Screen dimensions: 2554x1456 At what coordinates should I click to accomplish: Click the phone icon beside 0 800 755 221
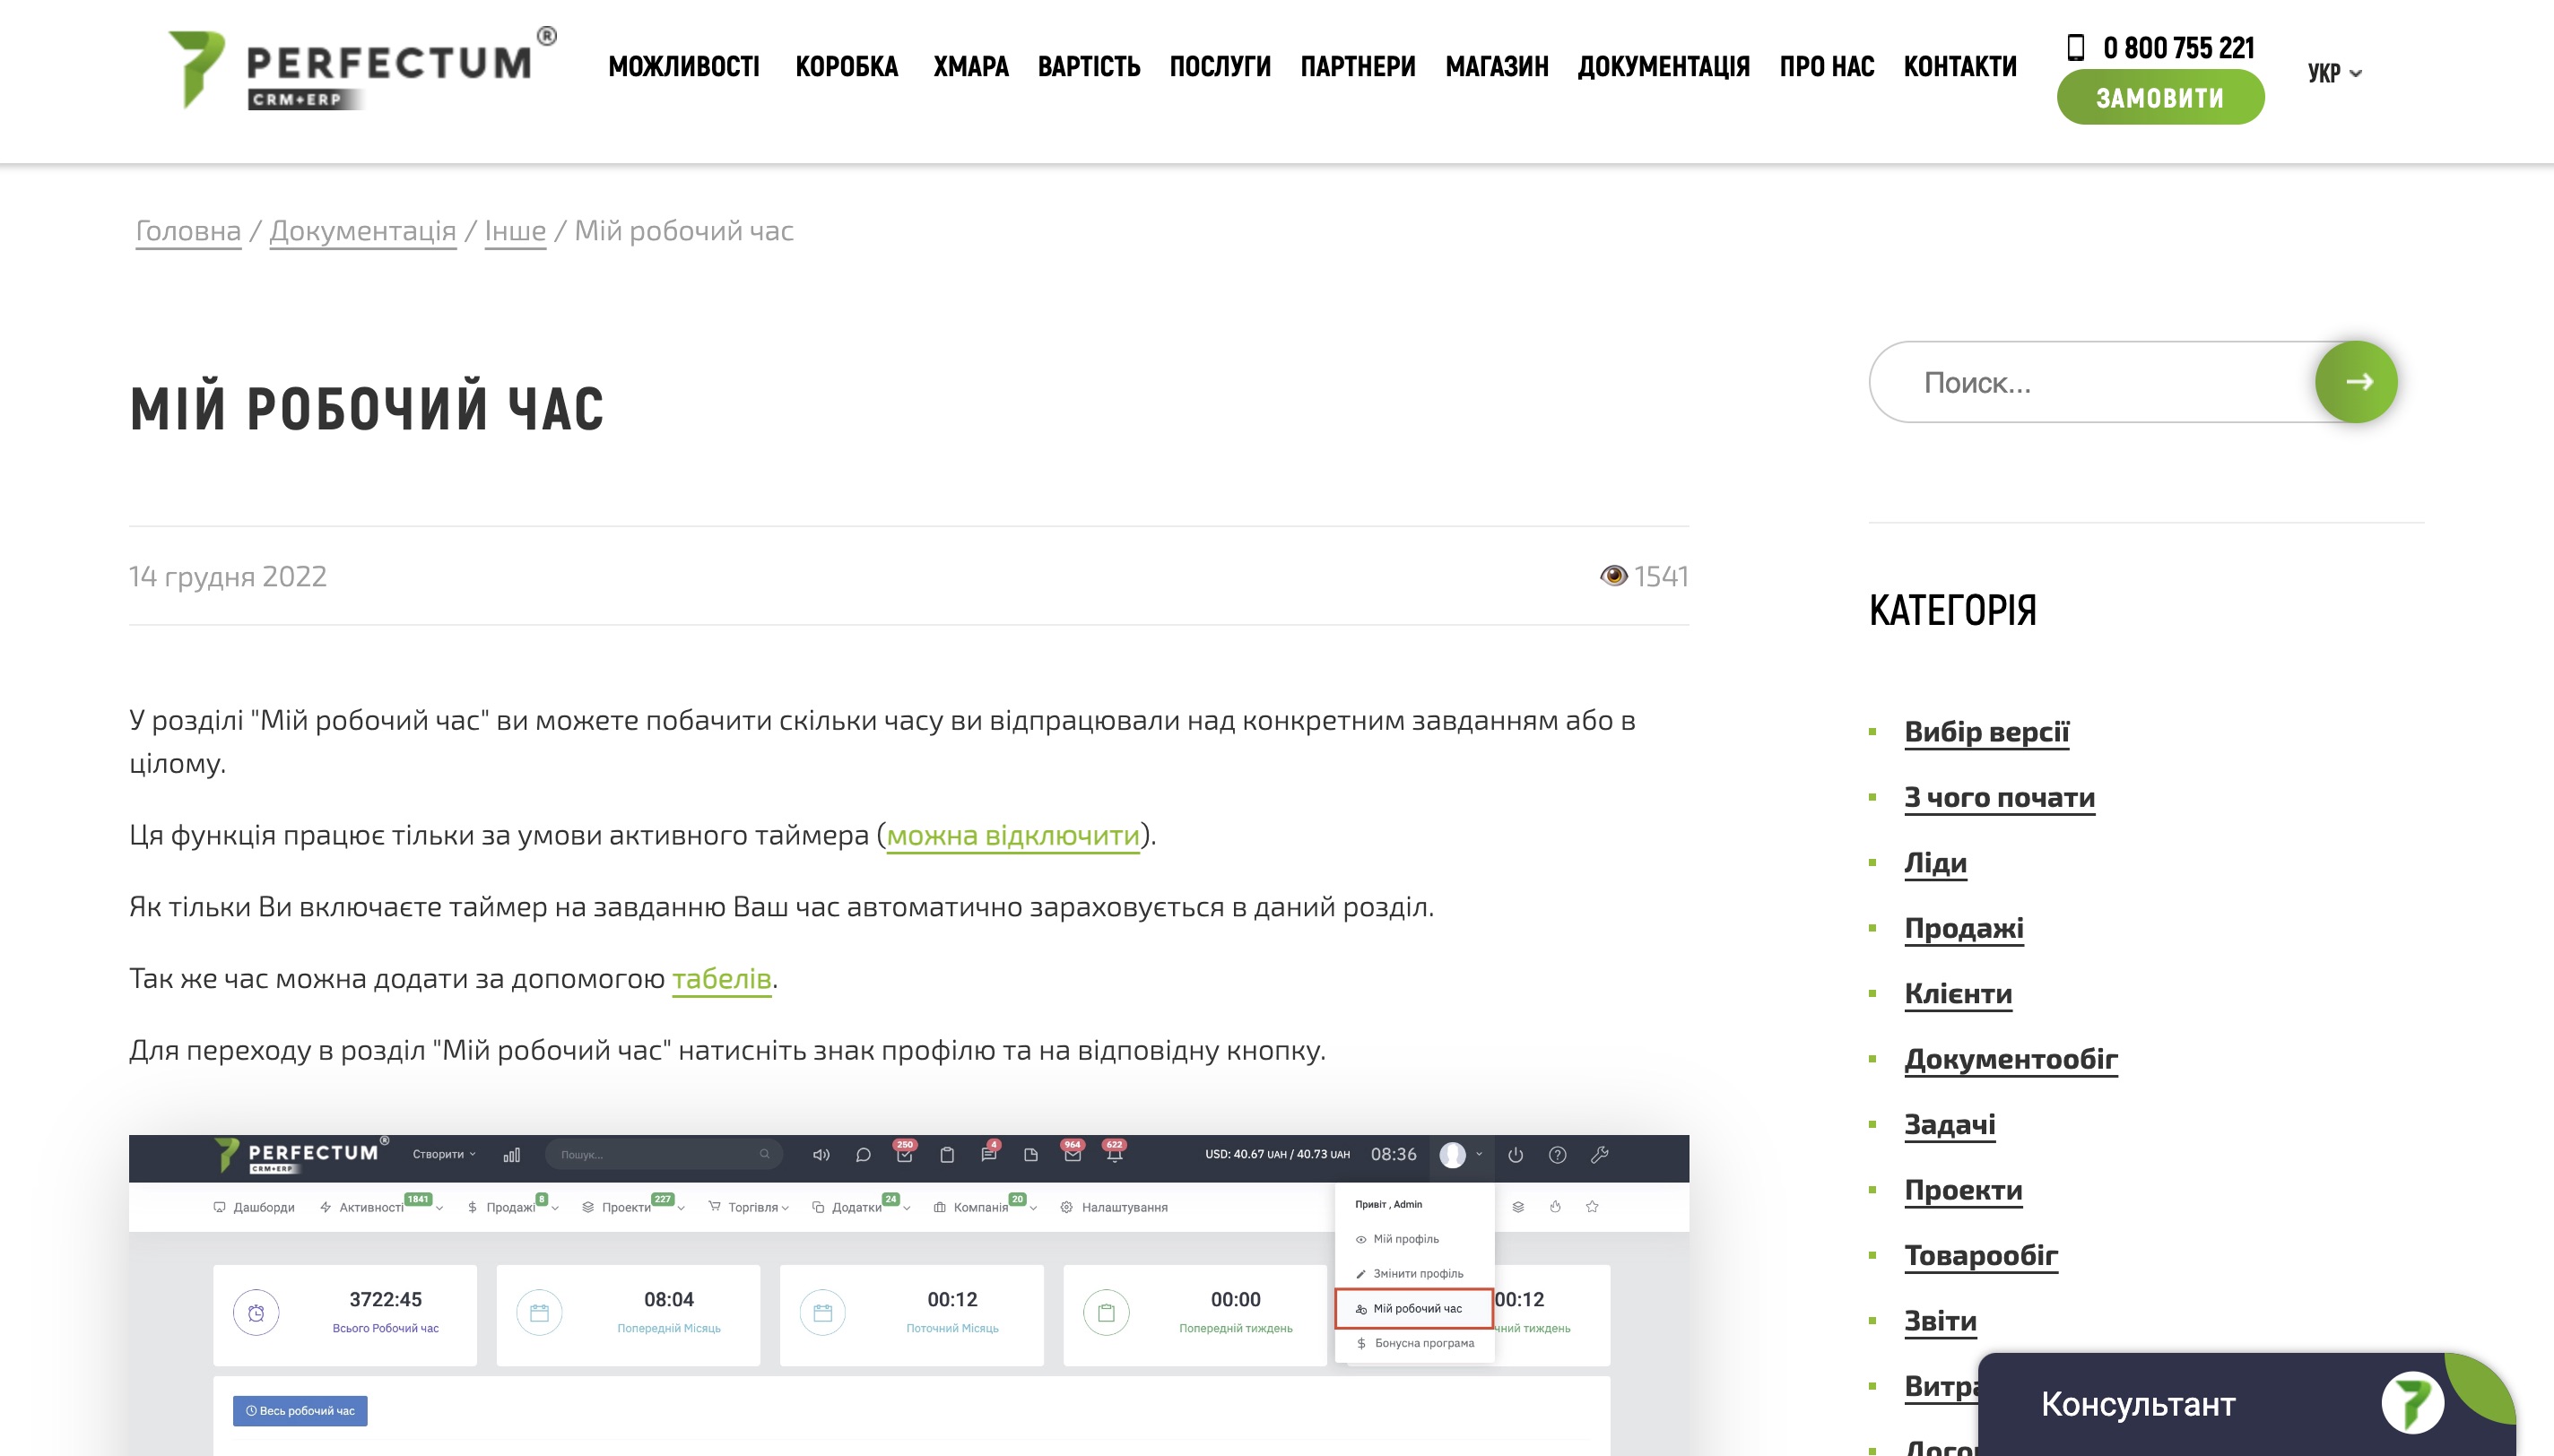pyautogui.click(x=2075, y=47)
